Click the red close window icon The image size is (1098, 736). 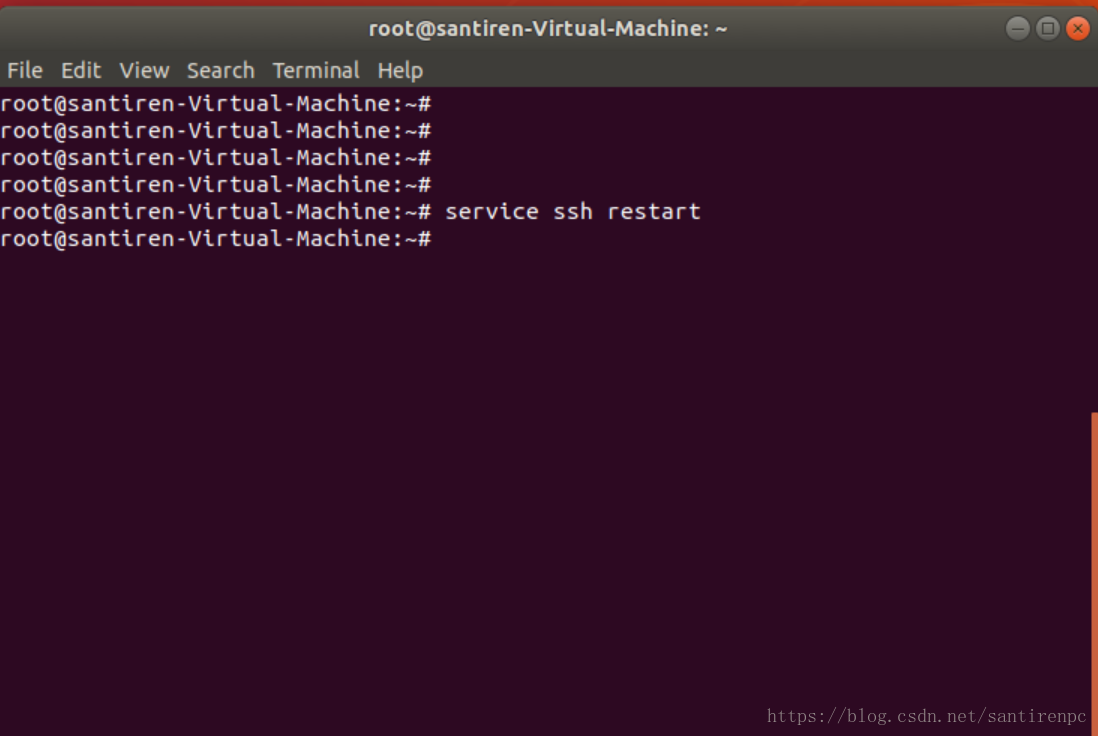pos(1077,28)
